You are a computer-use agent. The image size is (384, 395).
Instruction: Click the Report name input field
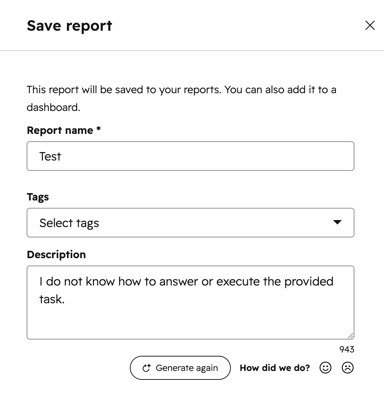click(190, 156)
